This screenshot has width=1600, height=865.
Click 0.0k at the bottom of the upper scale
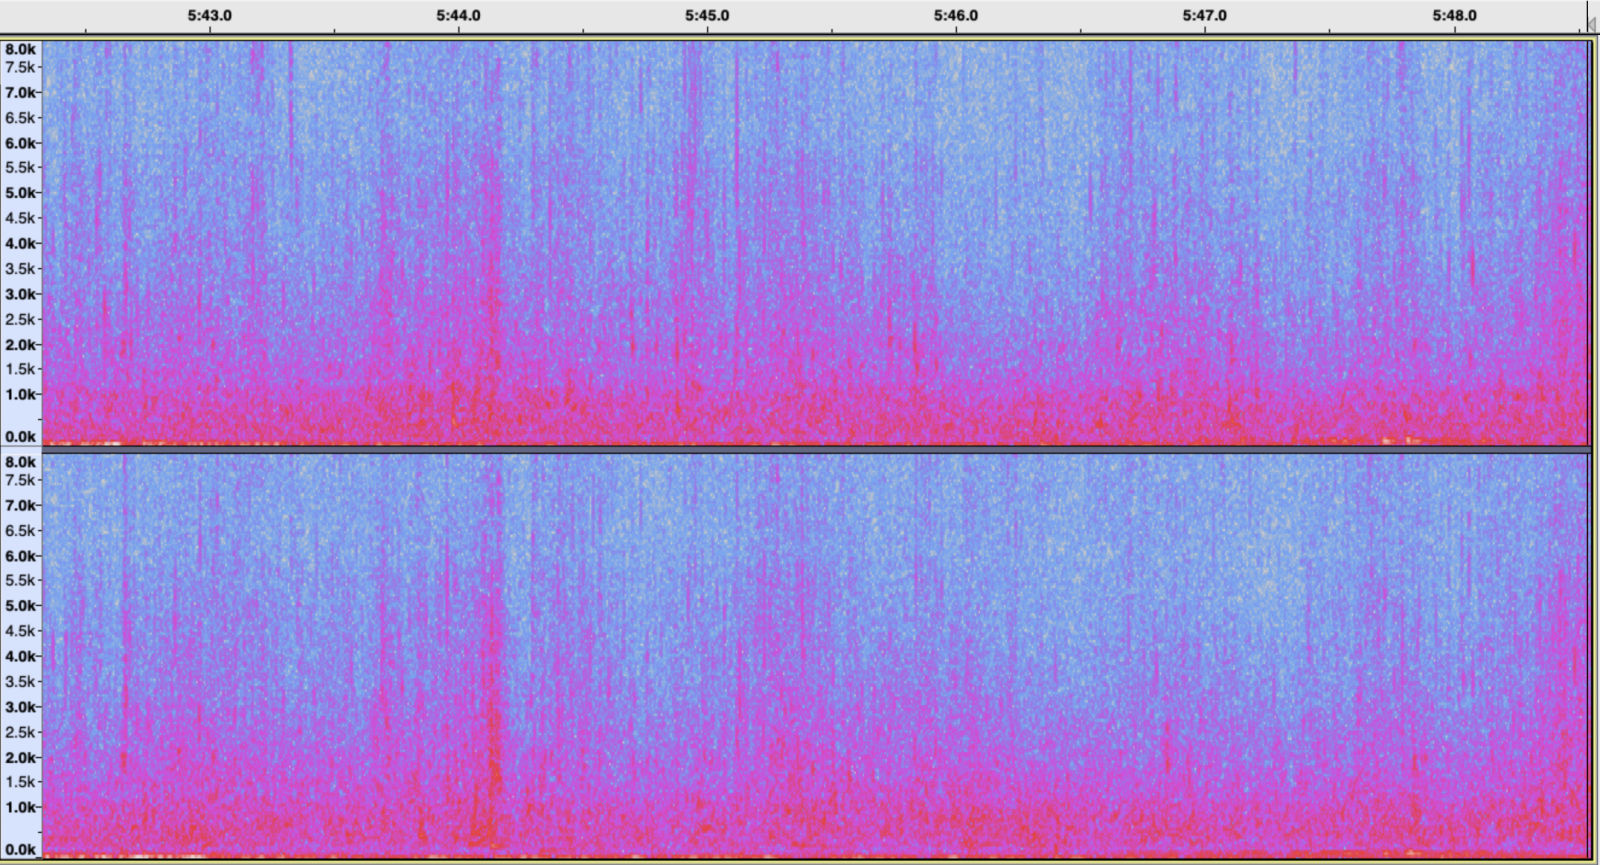20,437
